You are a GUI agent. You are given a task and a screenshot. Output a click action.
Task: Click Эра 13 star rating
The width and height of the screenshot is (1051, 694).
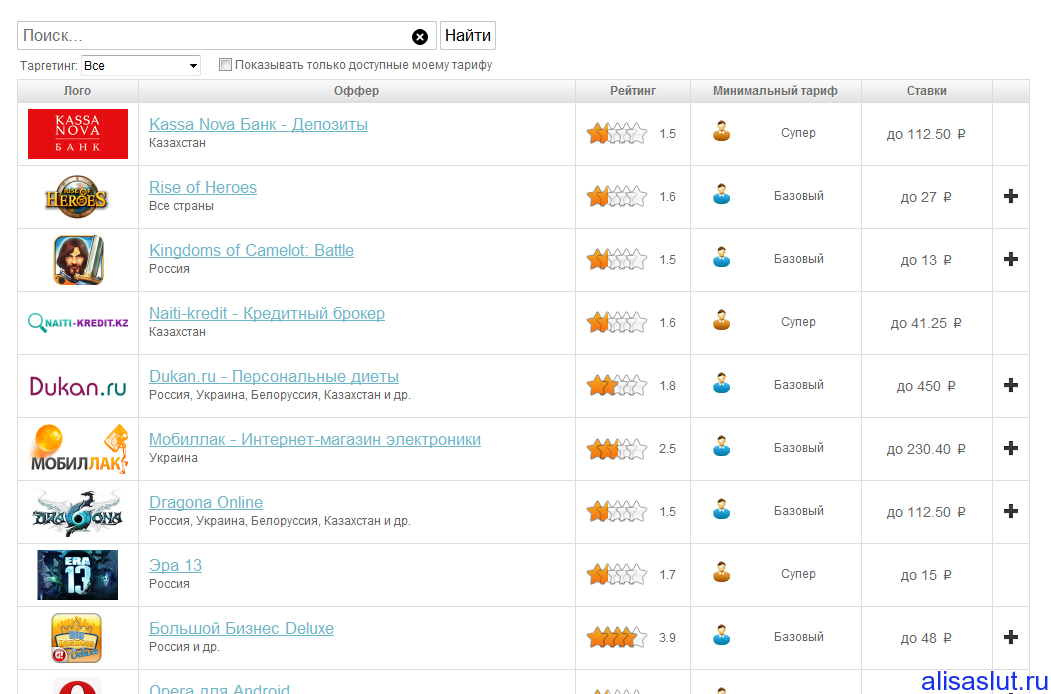(x=617, y=575)
